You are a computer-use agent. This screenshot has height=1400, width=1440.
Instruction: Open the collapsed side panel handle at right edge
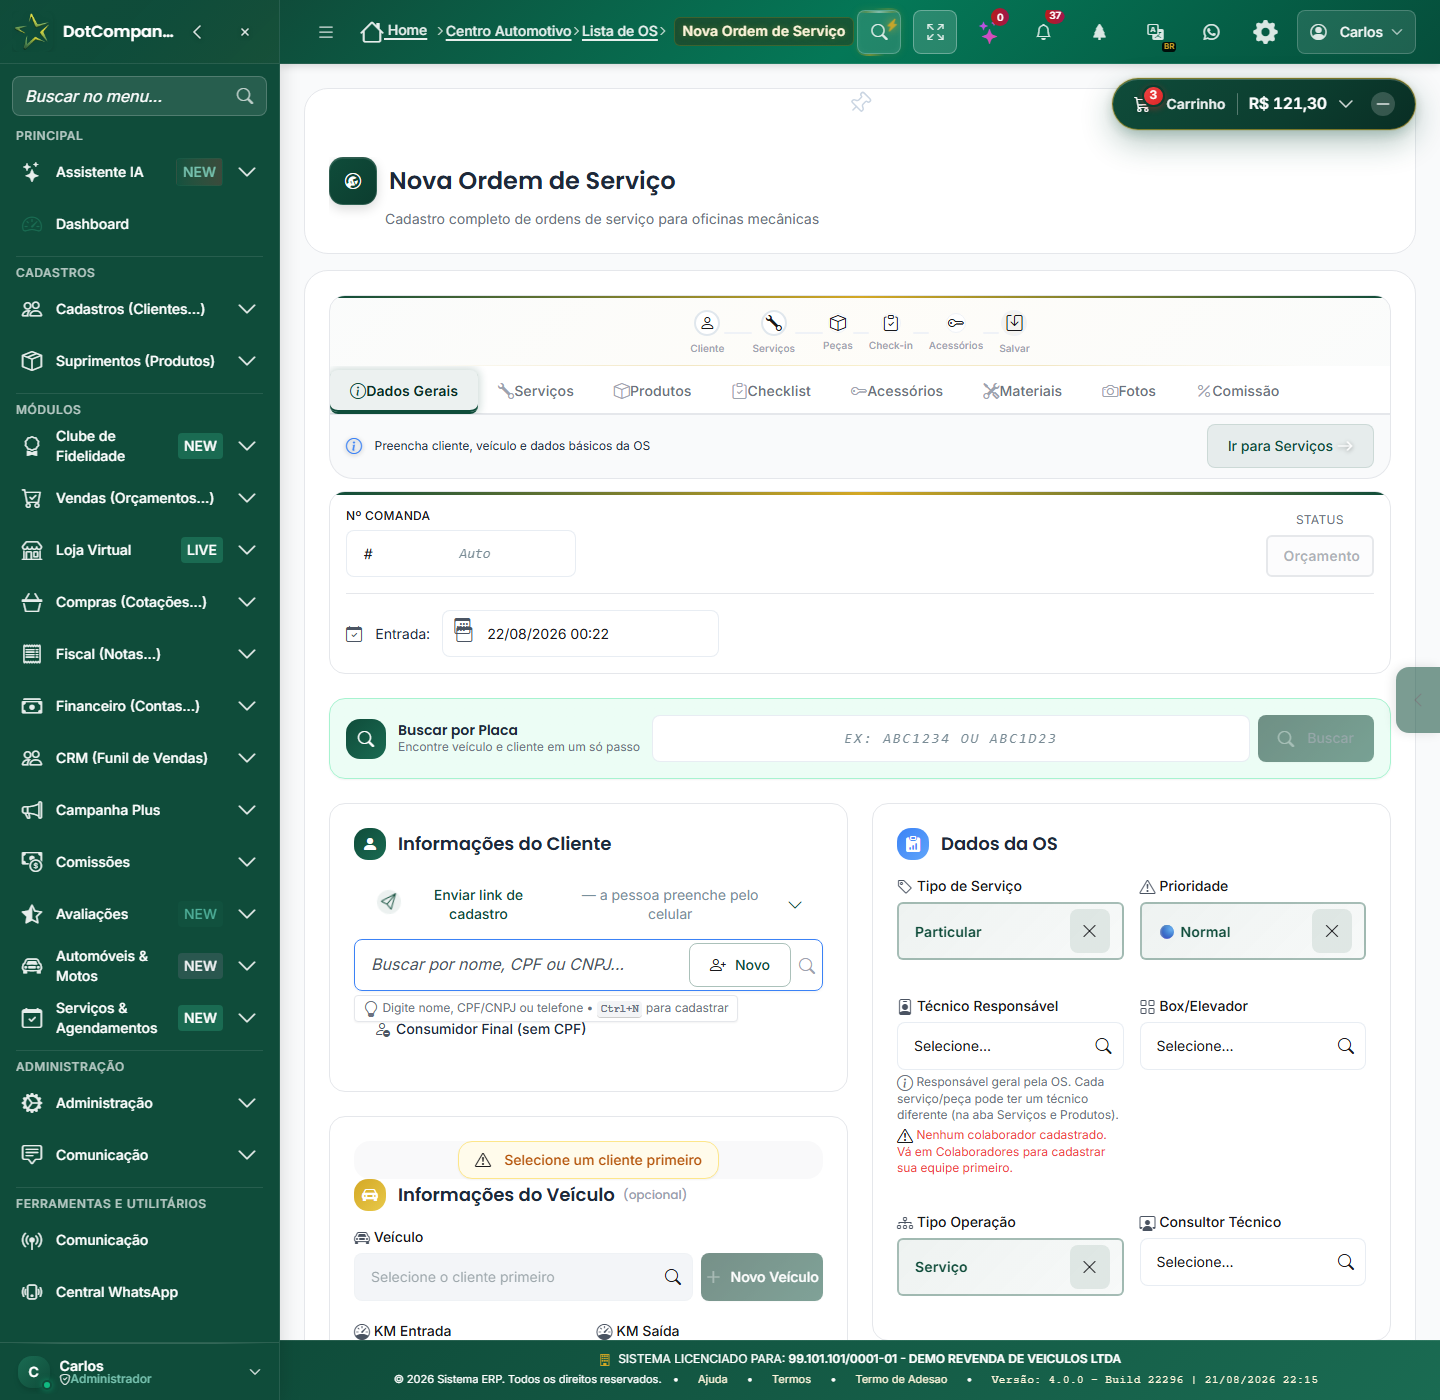click(1418, 700)
